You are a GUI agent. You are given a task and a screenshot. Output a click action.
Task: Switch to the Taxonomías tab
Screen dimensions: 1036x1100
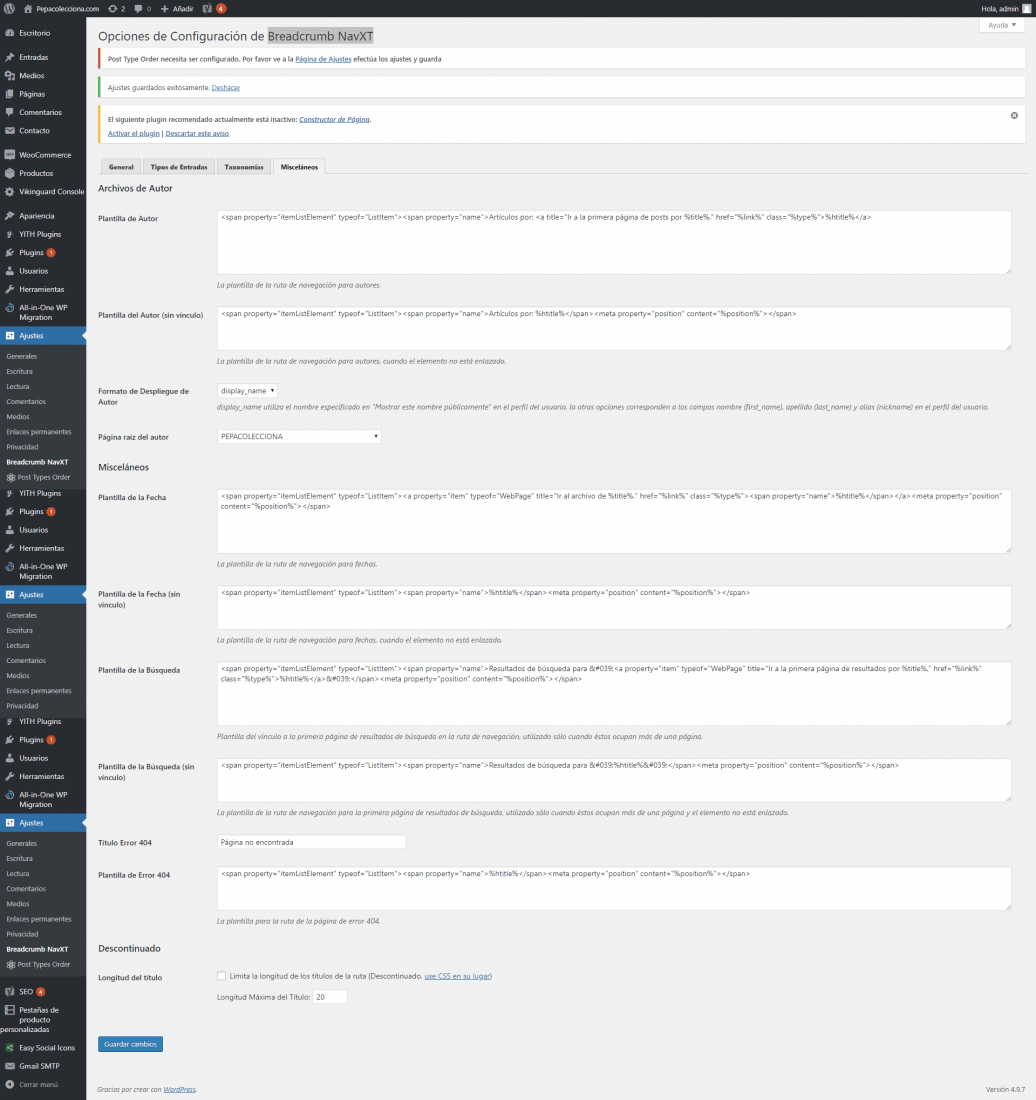click(x=244, y=167)
